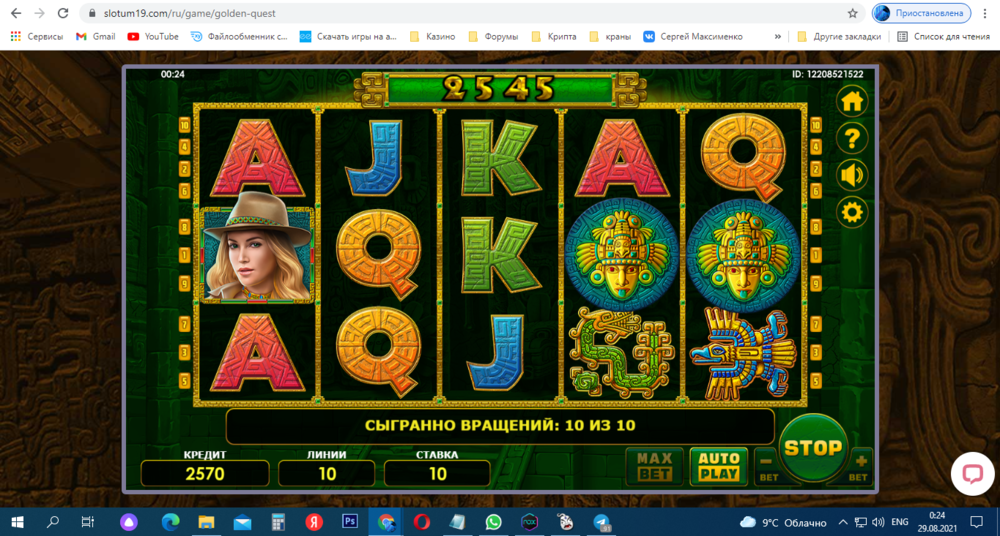Decrease bet with the minus button
Image resolution: width=1000 pixels, height=536 pixels.
(x=768, y=463)
